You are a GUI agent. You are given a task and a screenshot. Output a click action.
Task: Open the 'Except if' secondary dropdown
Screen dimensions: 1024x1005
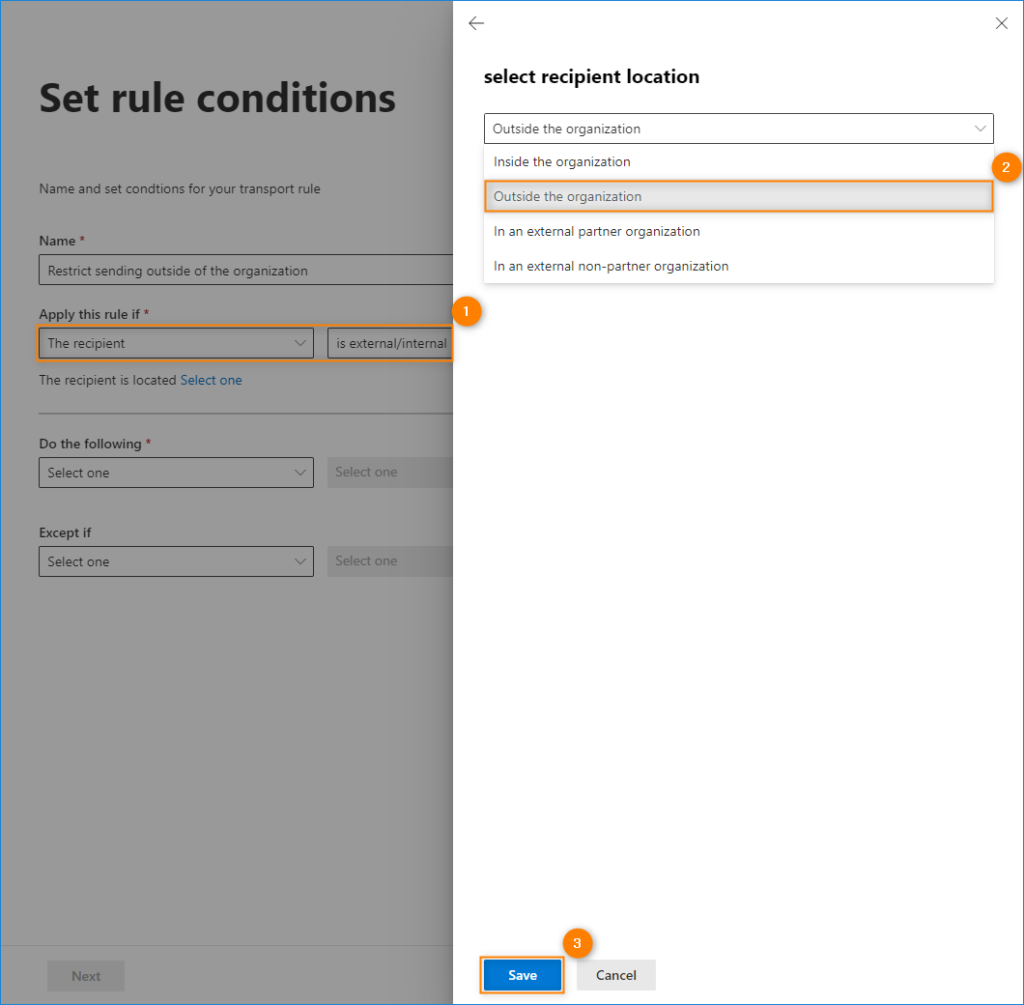(390, 561)
